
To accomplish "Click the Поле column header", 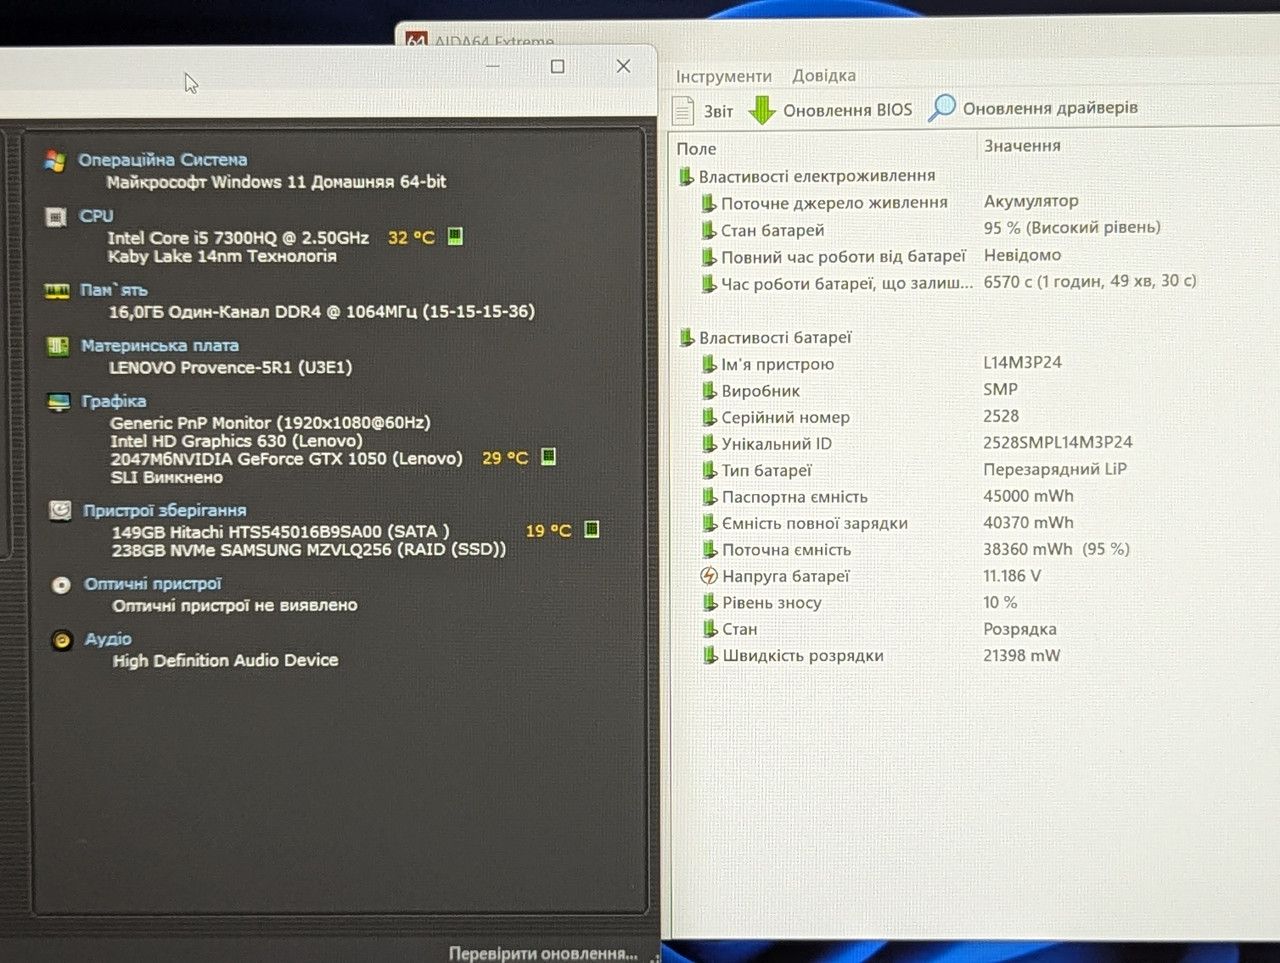I will [x=697, y=149].
